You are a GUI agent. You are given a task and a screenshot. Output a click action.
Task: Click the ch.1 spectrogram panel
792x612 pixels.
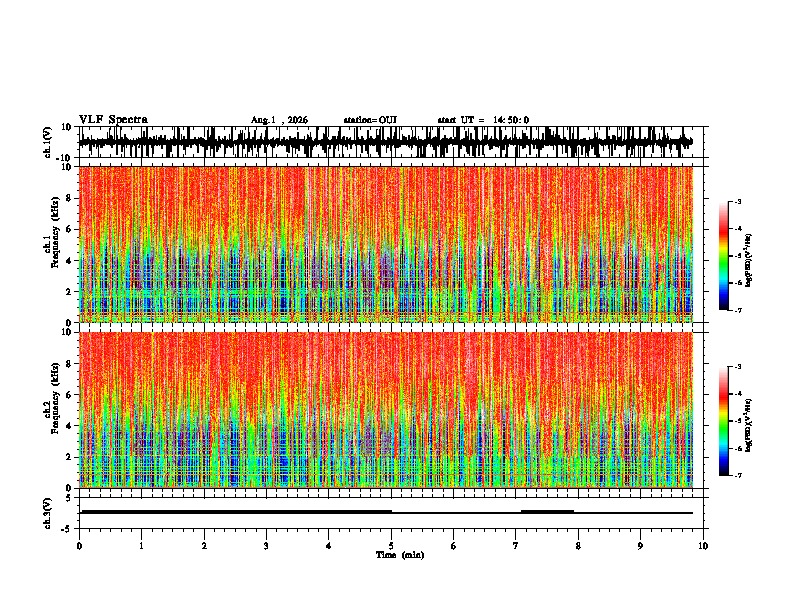point(386,244)
